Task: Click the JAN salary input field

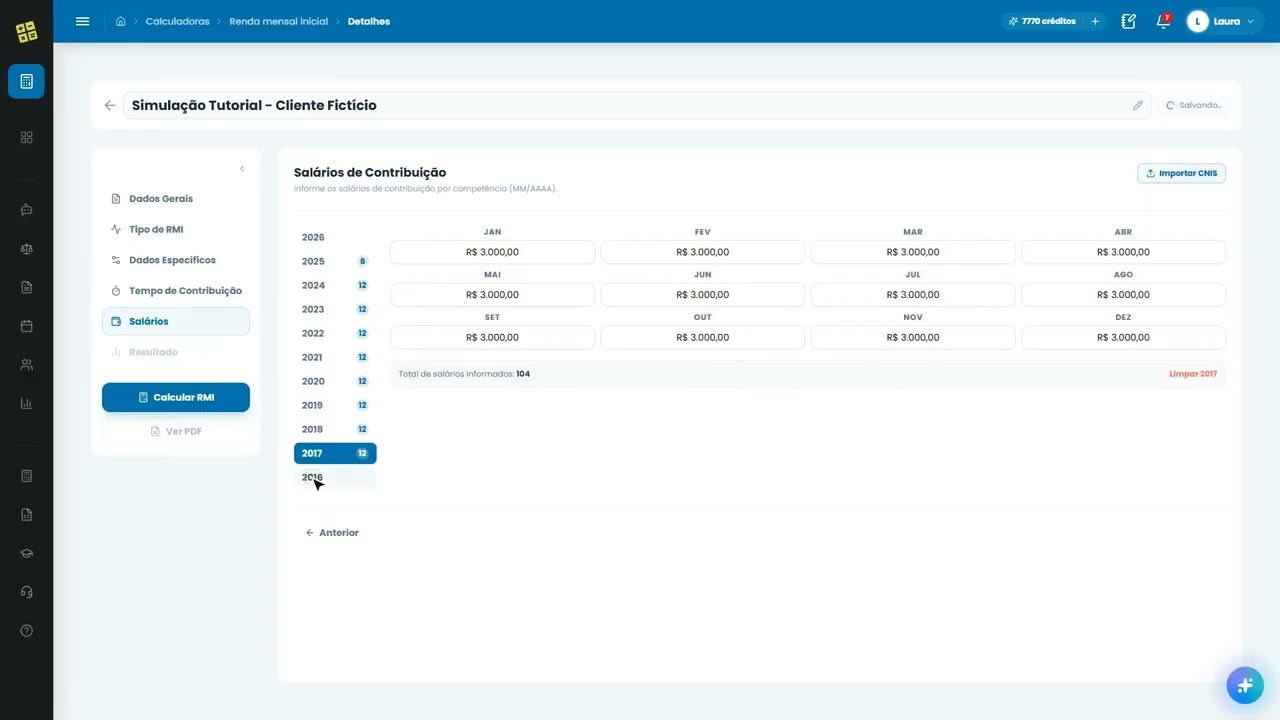Action: (x=492, y=252)
